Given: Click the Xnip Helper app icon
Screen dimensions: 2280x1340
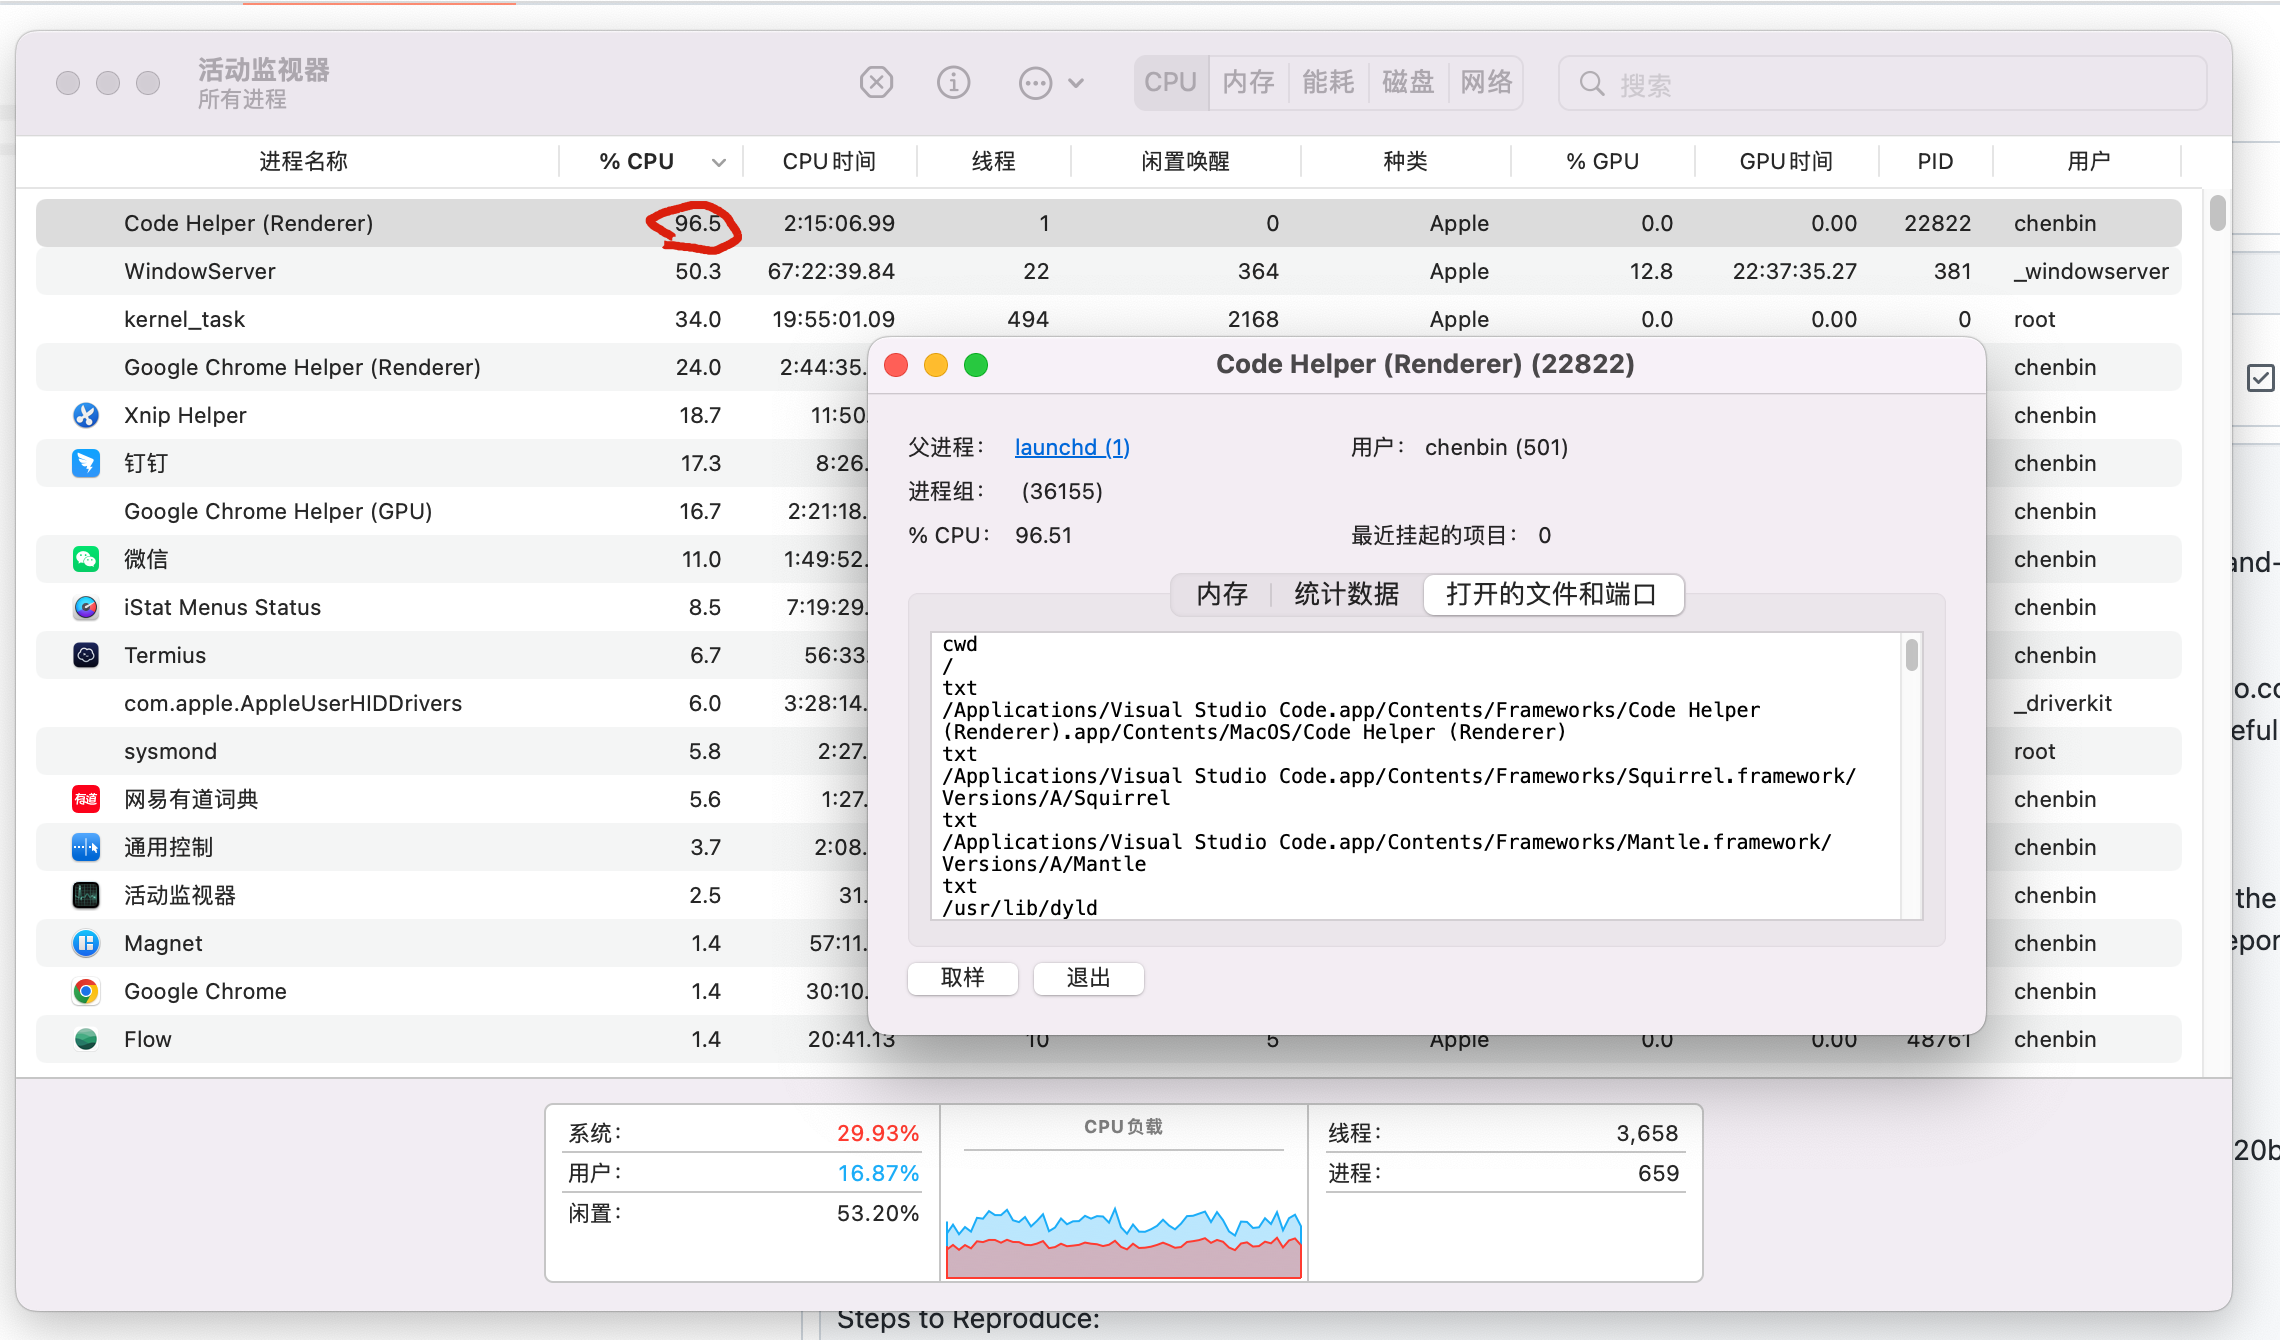Looking at the screenshot, I should pos(86,415).
